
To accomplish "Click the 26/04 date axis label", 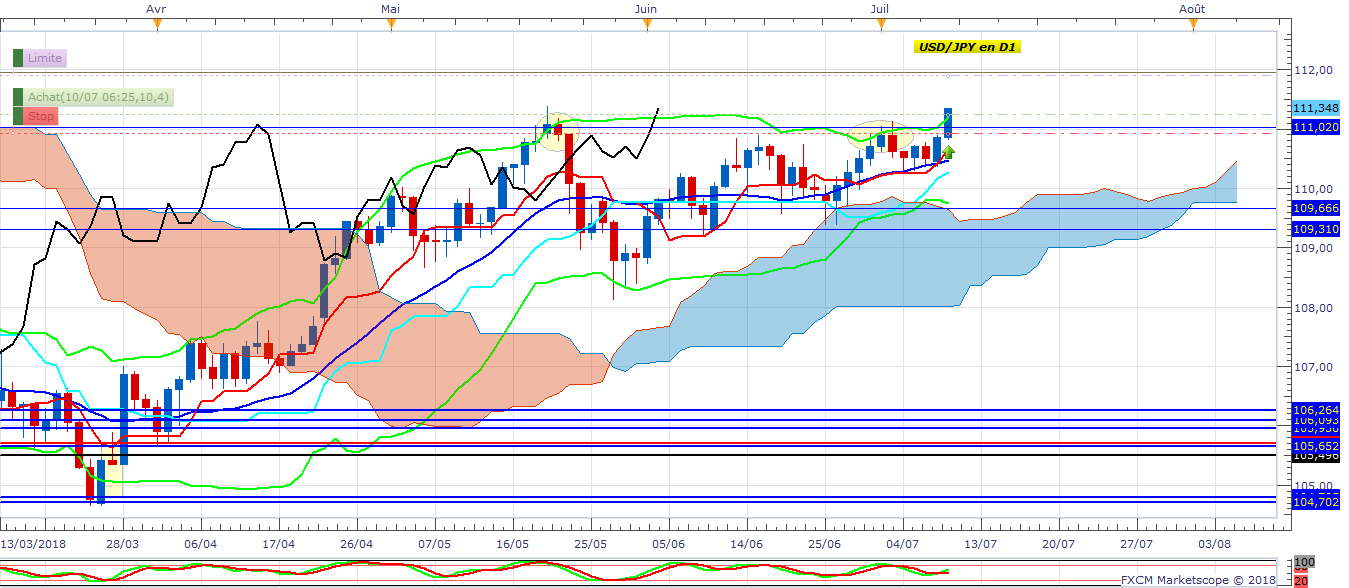I will pyautogui.click(x=357, y=543).
